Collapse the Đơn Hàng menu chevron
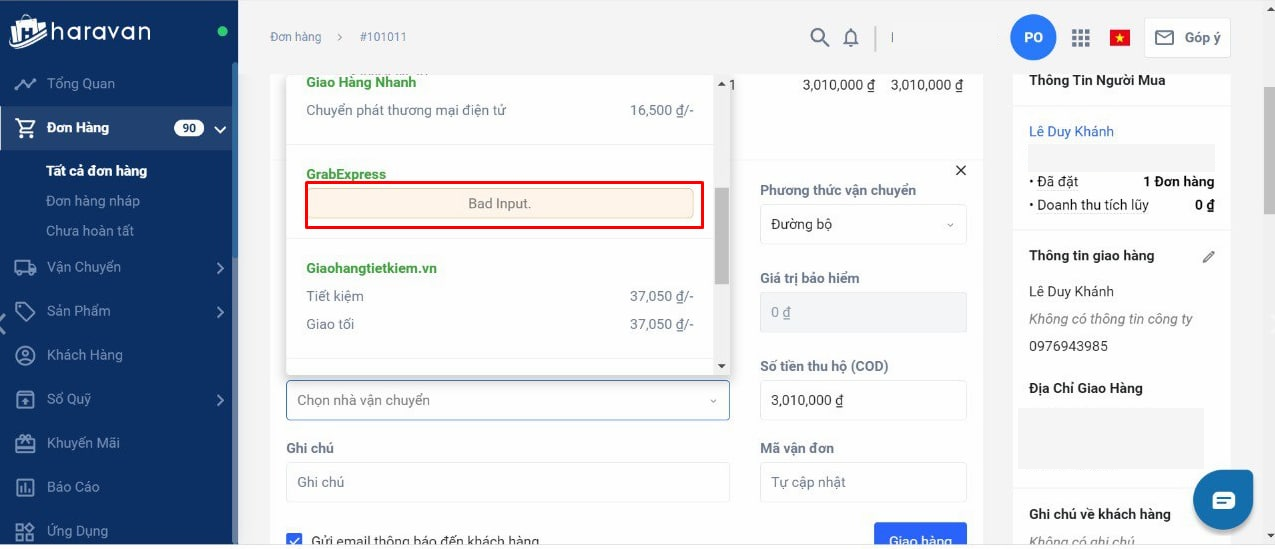1275x549 pixels. point(220,128)
